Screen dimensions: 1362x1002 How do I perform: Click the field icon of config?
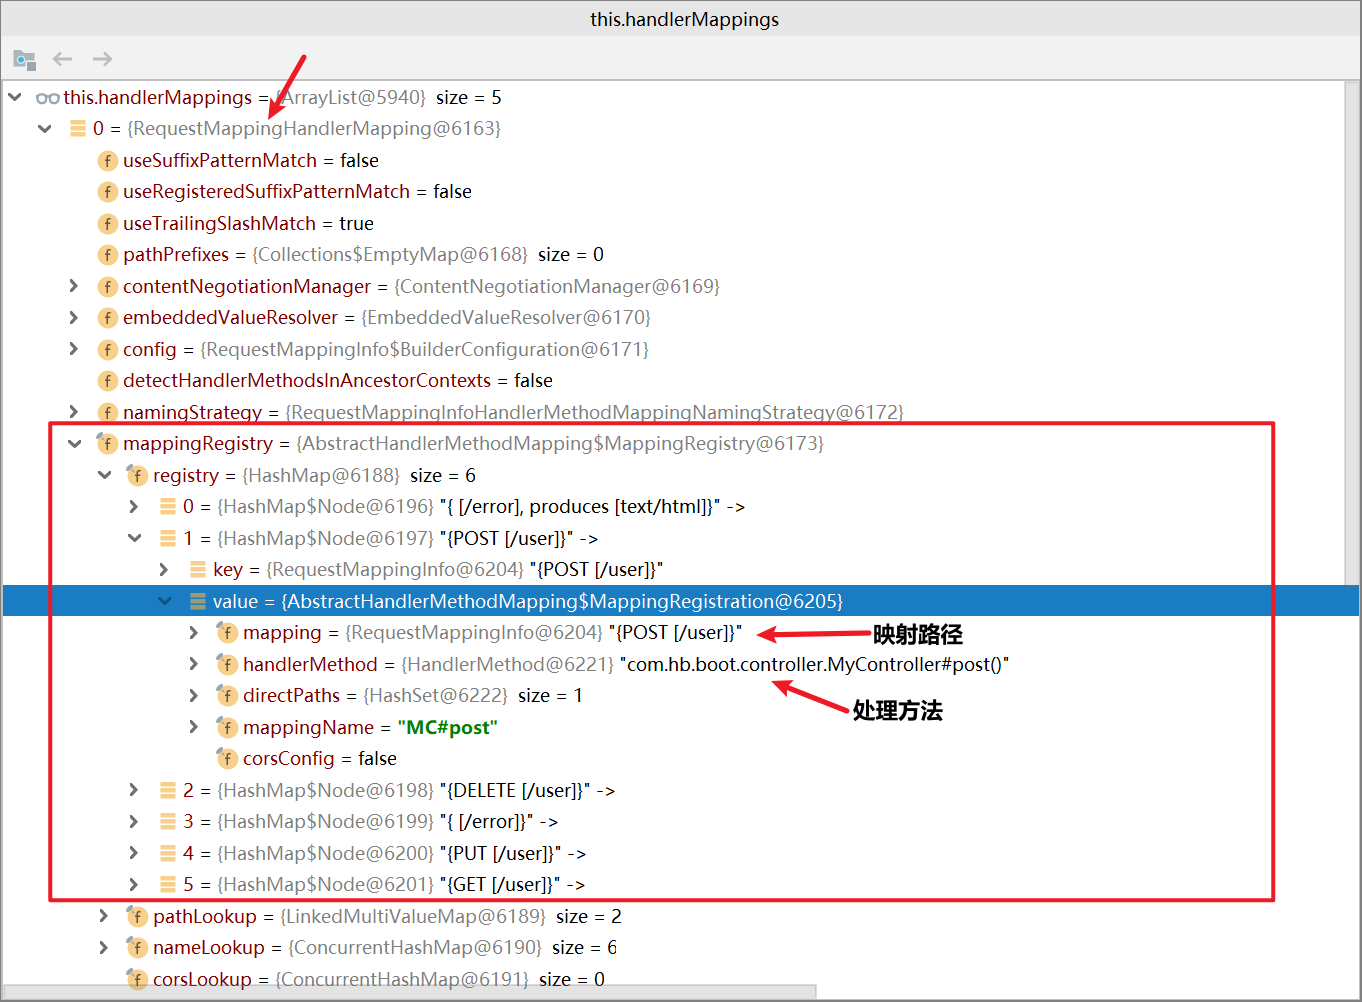(x=108, y=350)
